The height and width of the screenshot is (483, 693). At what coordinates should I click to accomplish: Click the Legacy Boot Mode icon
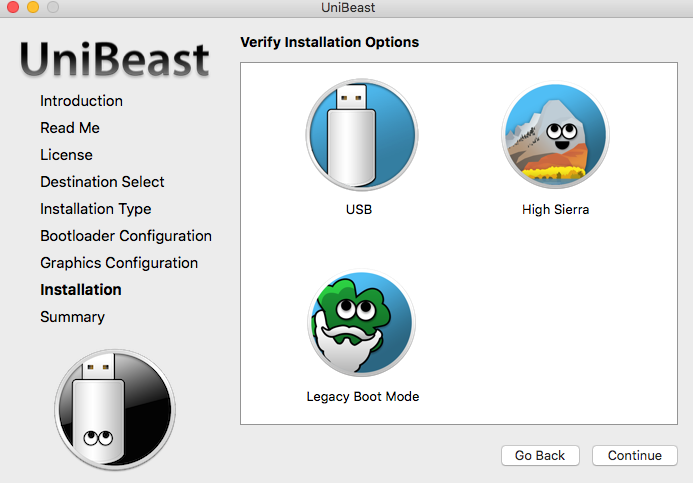[x=361, y=323]
